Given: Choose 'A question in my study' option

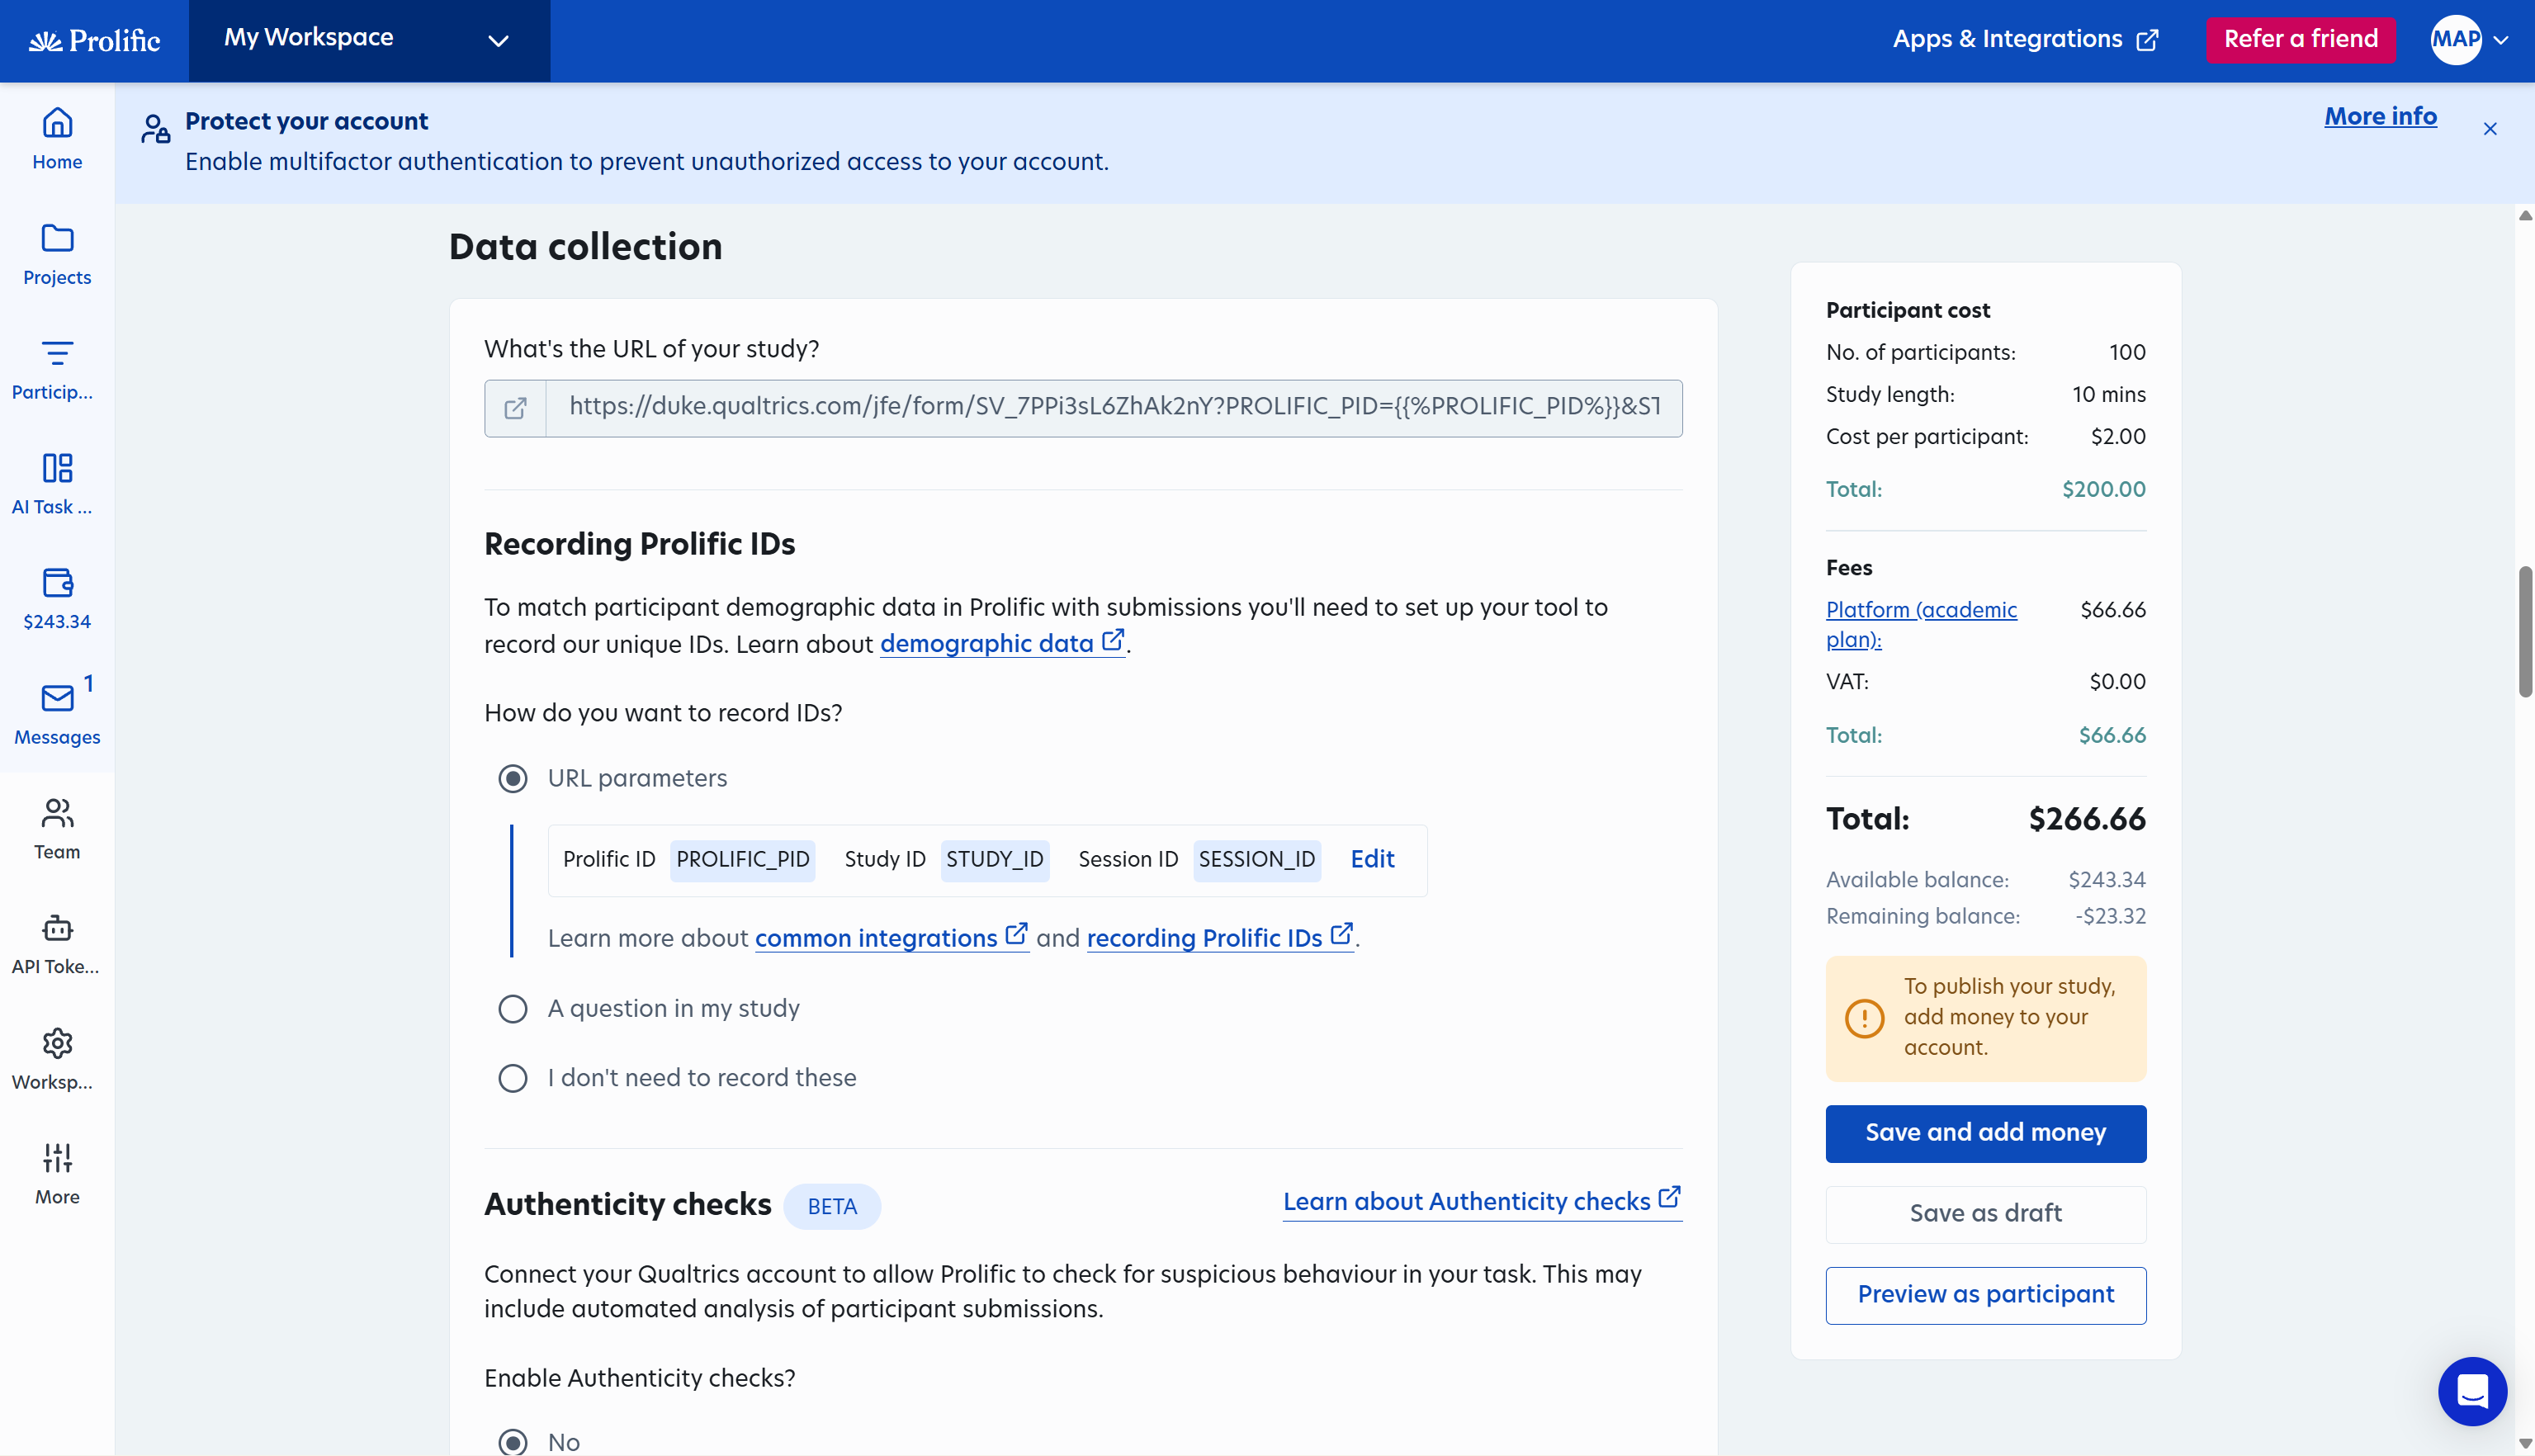Looking at the screenshot, I should coord(513,1008).
